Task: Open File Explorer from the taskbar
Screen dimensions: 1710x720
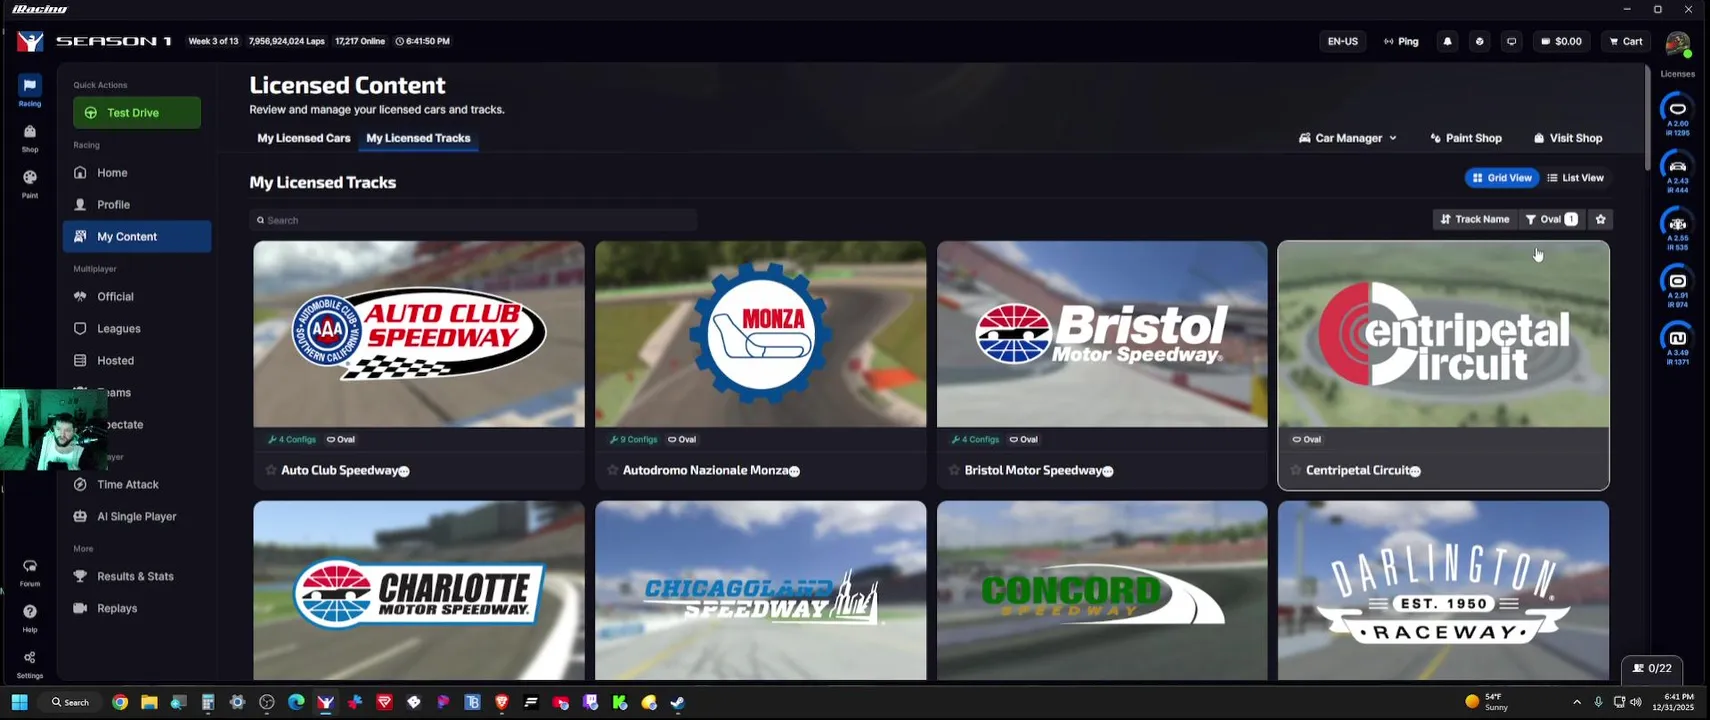Action: 149,702
